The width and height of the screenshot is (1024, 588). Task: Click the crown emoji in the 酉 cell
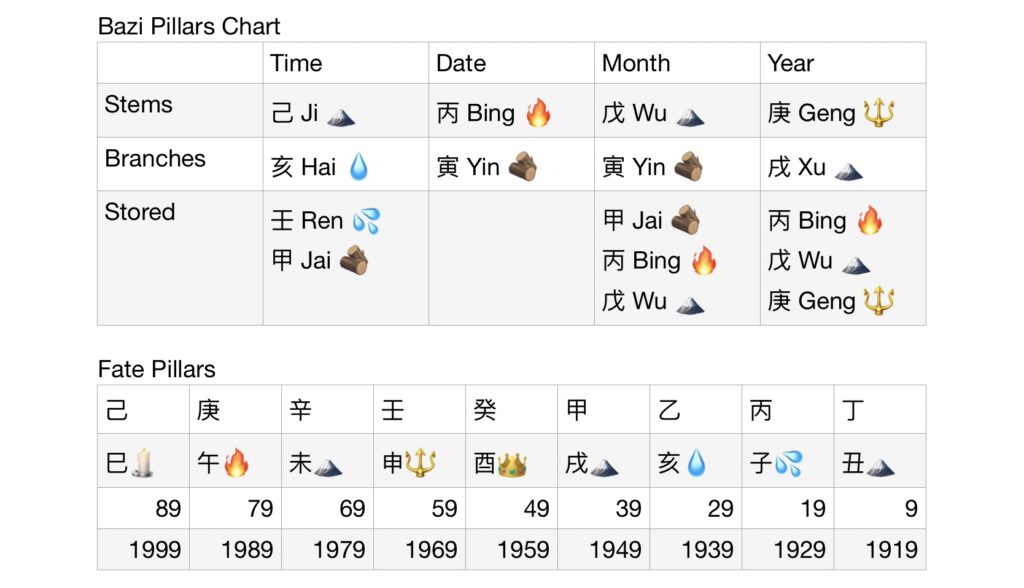click(x=513, y=464)
